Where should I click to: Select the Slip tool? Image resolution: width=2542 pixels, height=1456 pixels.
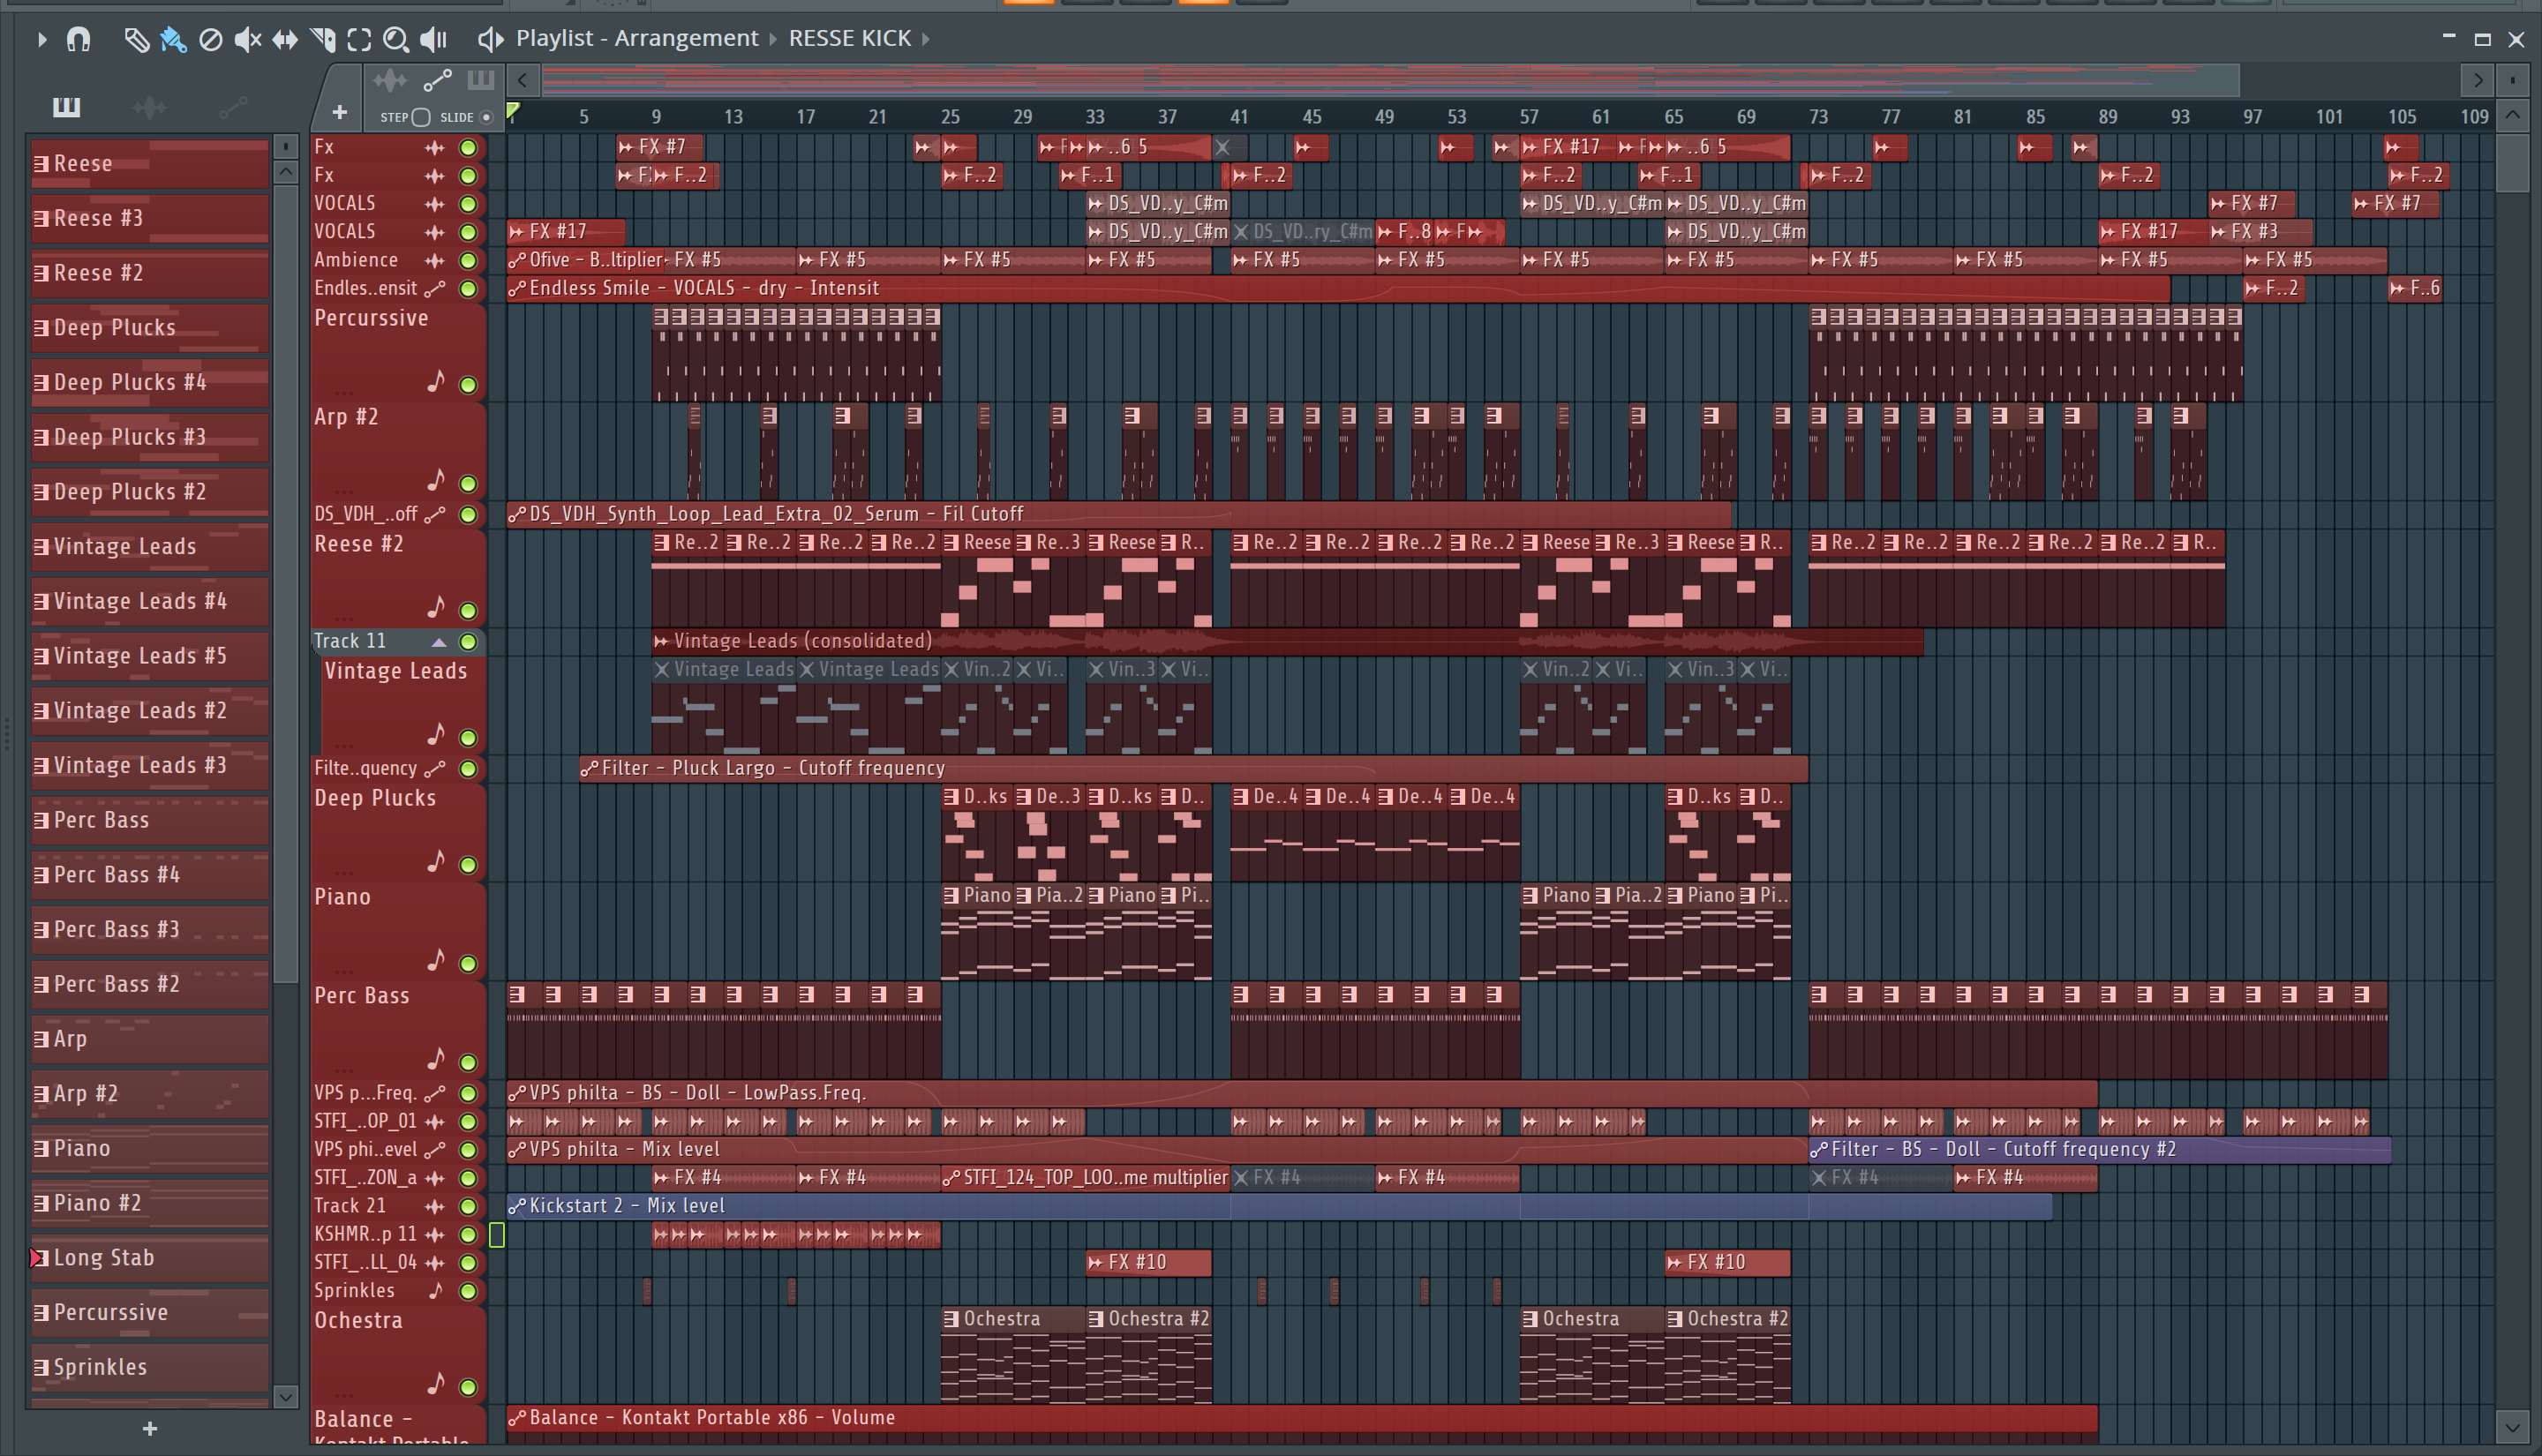(x=285, y=39)
